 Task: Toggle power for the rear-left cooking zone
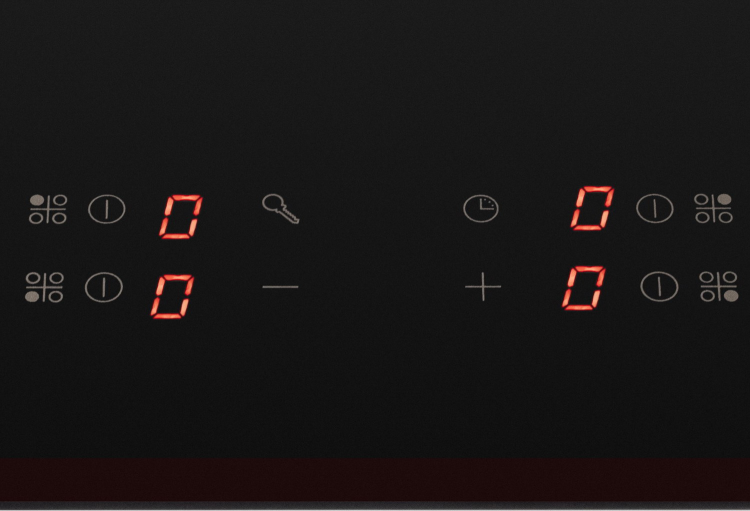[107, 209]
